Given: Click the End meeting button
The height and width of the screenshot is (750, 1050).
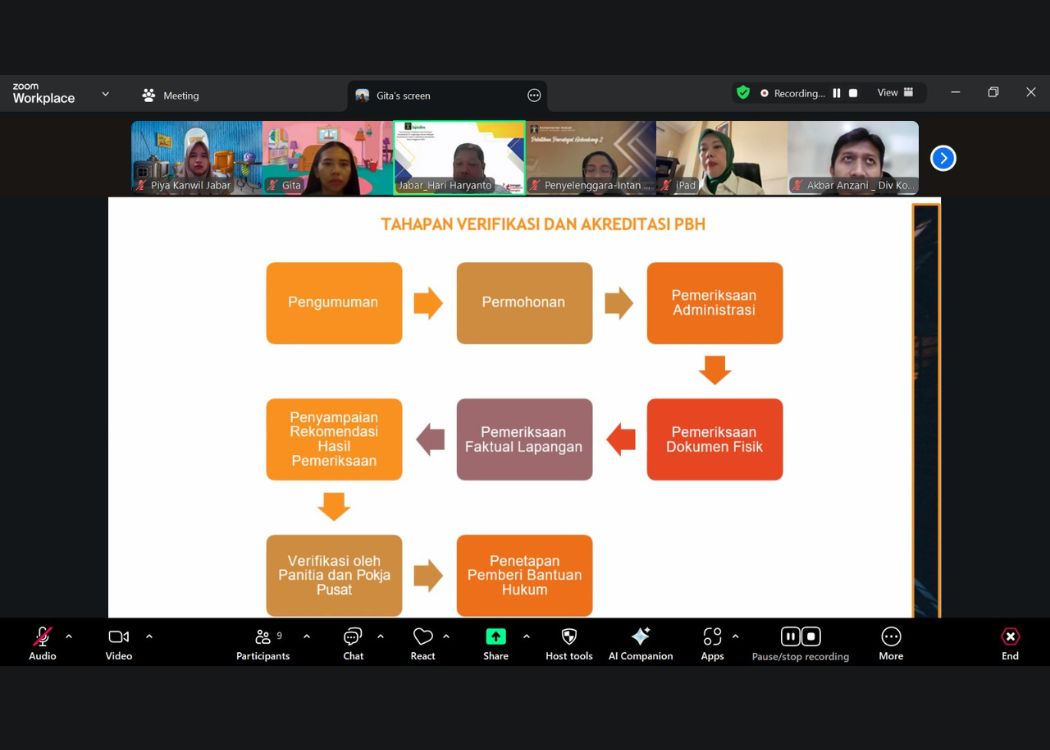Looking at the screenshot, I should pyautogui.click(x=1010, y=643).
